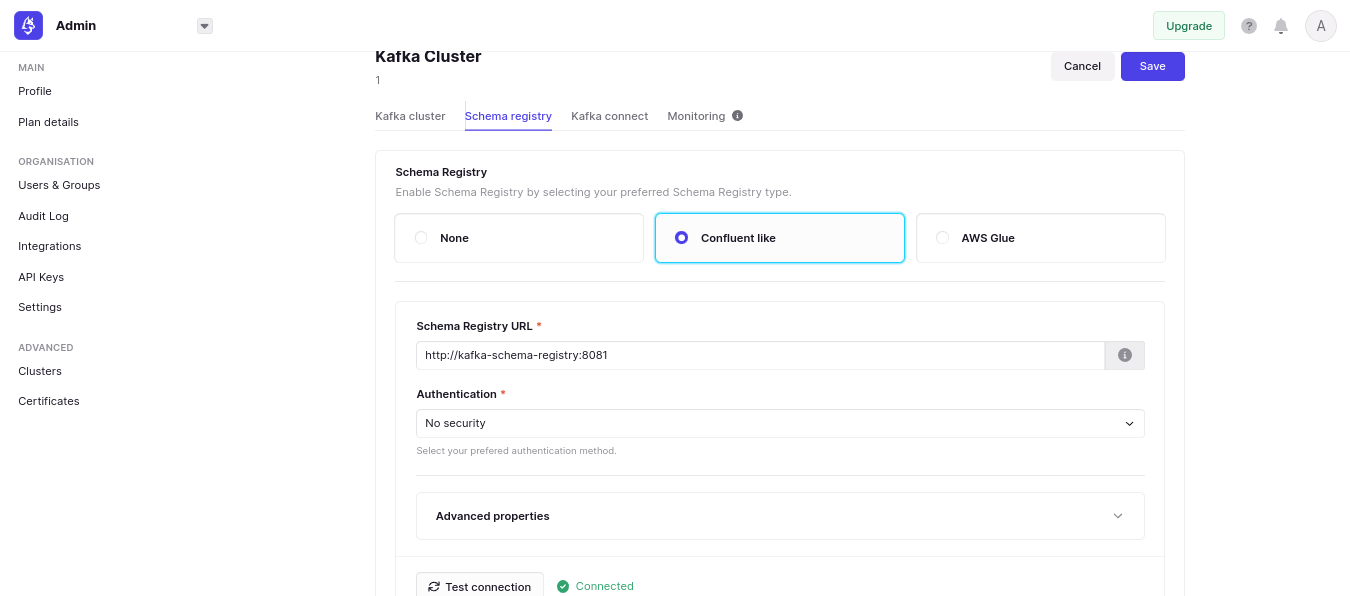
Task: Open the API Keys page
Action: pos(41,277)
